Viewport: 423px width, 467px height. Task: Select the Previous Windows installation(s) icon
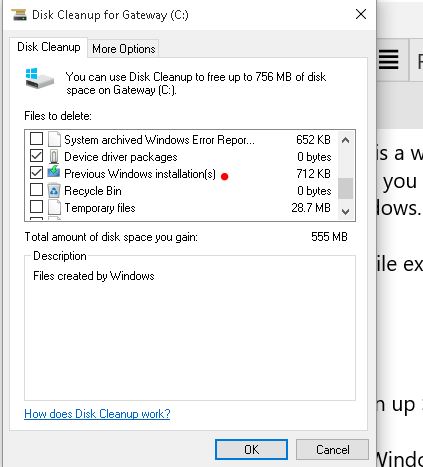pyautogui.click(x=54, y=173)
